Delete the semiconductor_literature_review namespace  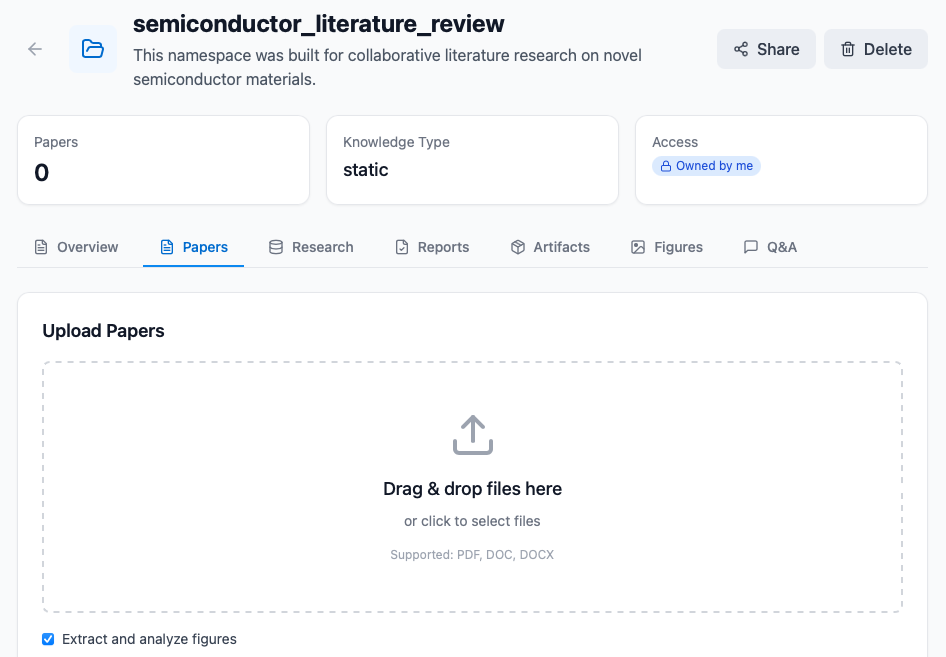pyautogui.click(x=875, y=49)
